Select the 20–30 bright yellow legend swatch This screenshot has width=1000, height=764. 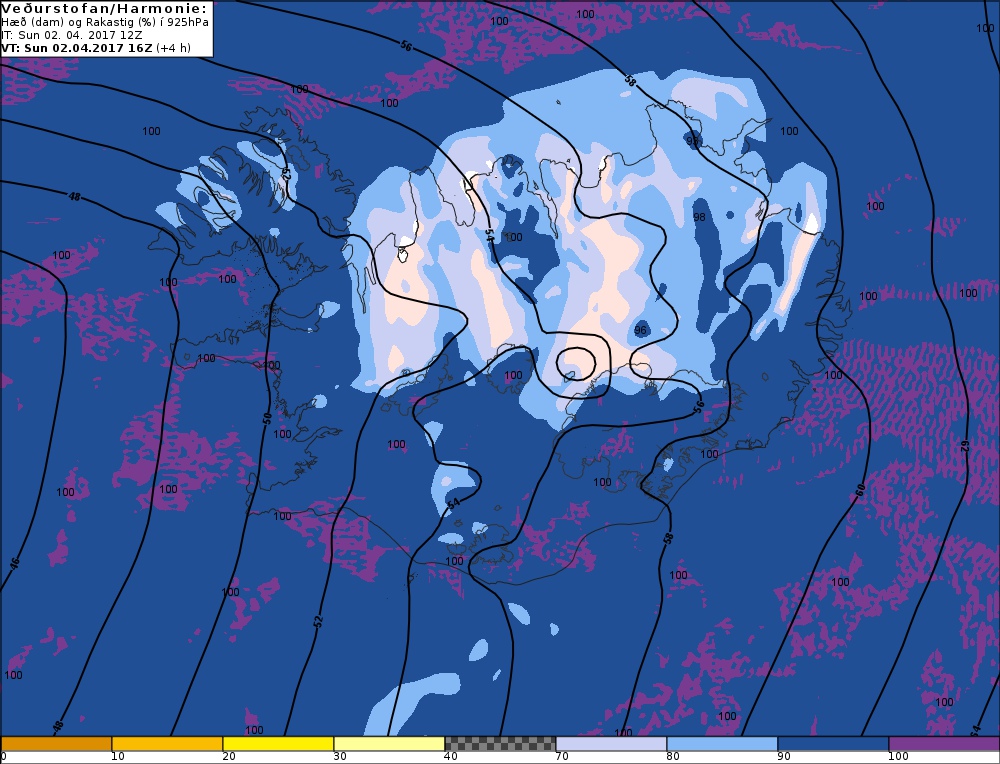278,744
